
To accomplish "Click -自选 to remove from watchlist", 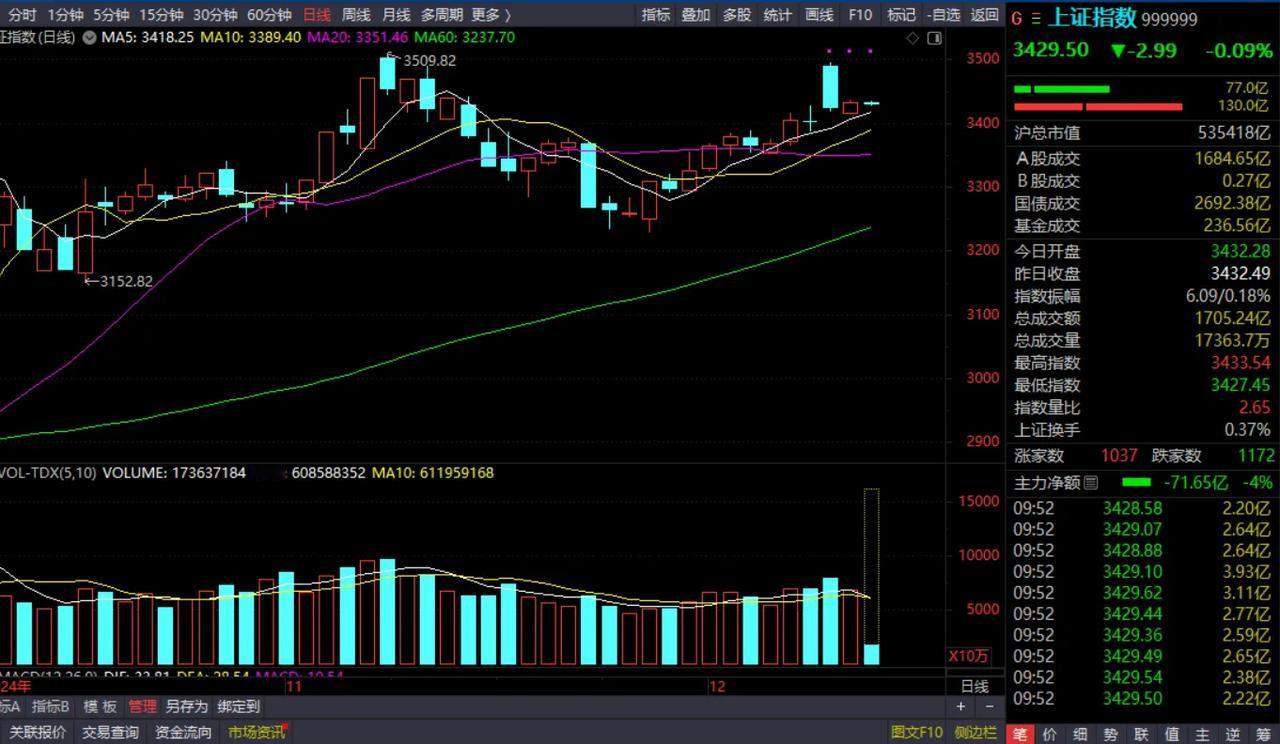I will point(944,14).
